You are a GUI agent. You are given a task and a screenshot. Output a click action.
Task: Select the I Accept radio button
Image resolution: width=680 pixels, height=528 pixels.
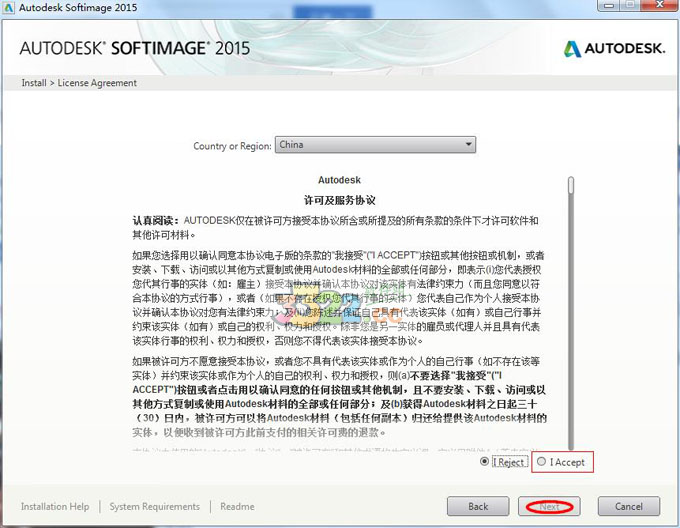click(x=541, y=462)
